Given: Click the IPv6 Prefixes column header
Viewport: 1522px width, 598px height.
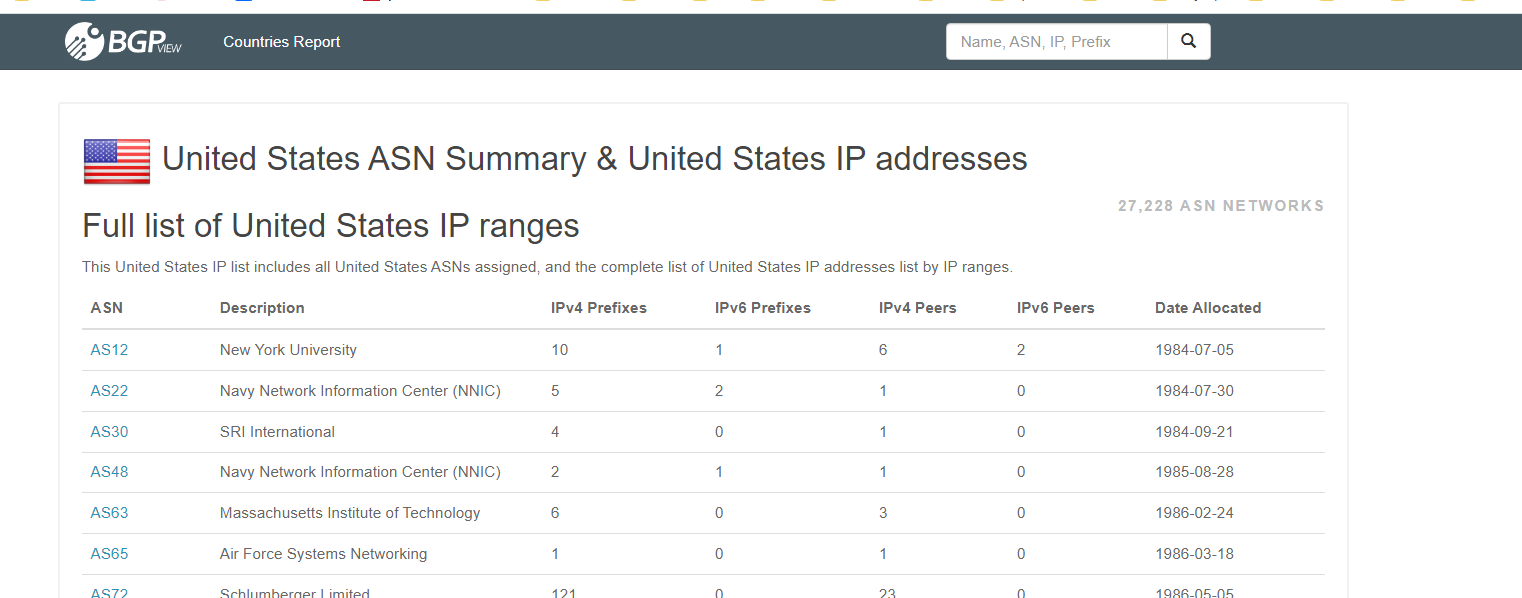Looking at the screenshot, I should (763, 308).
